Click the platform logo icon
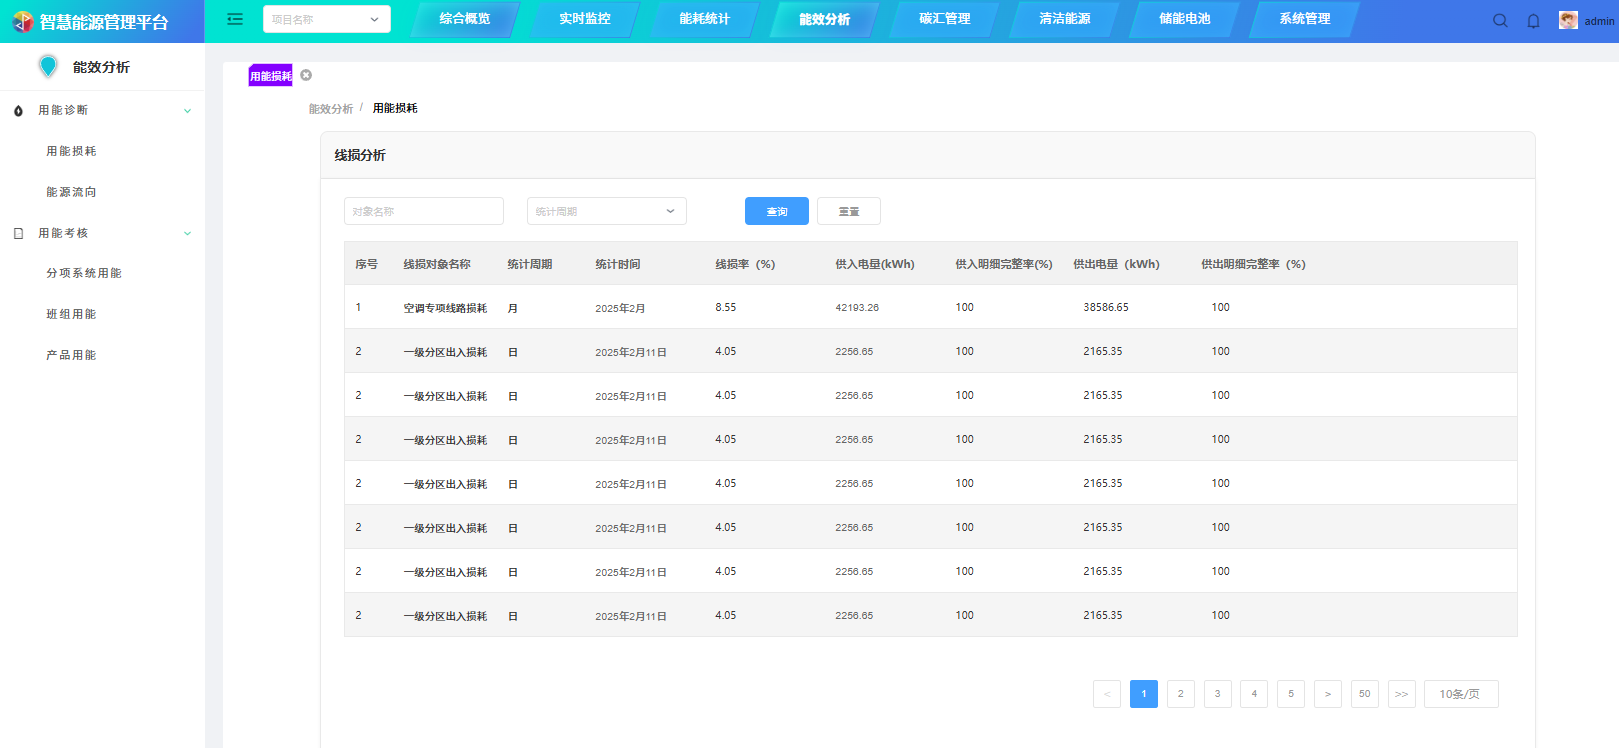The height and width of the screenshot is (748, 1619). (22, 22)
